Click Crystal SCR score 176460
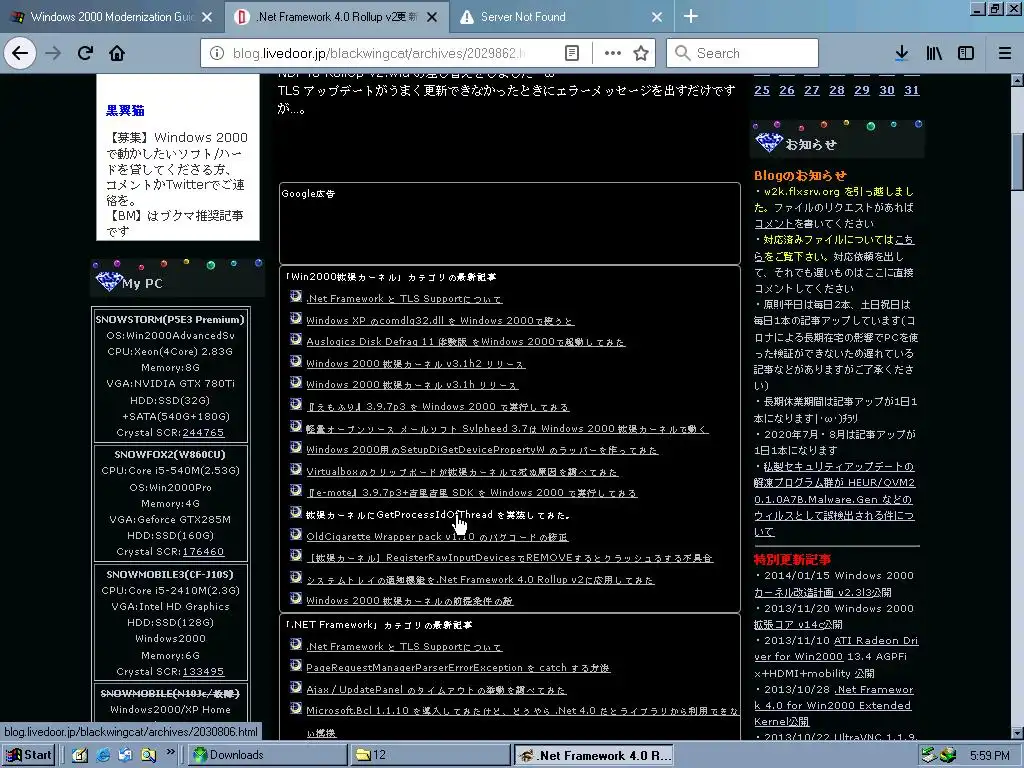The image size is (1024, 768). coord(203,551)
